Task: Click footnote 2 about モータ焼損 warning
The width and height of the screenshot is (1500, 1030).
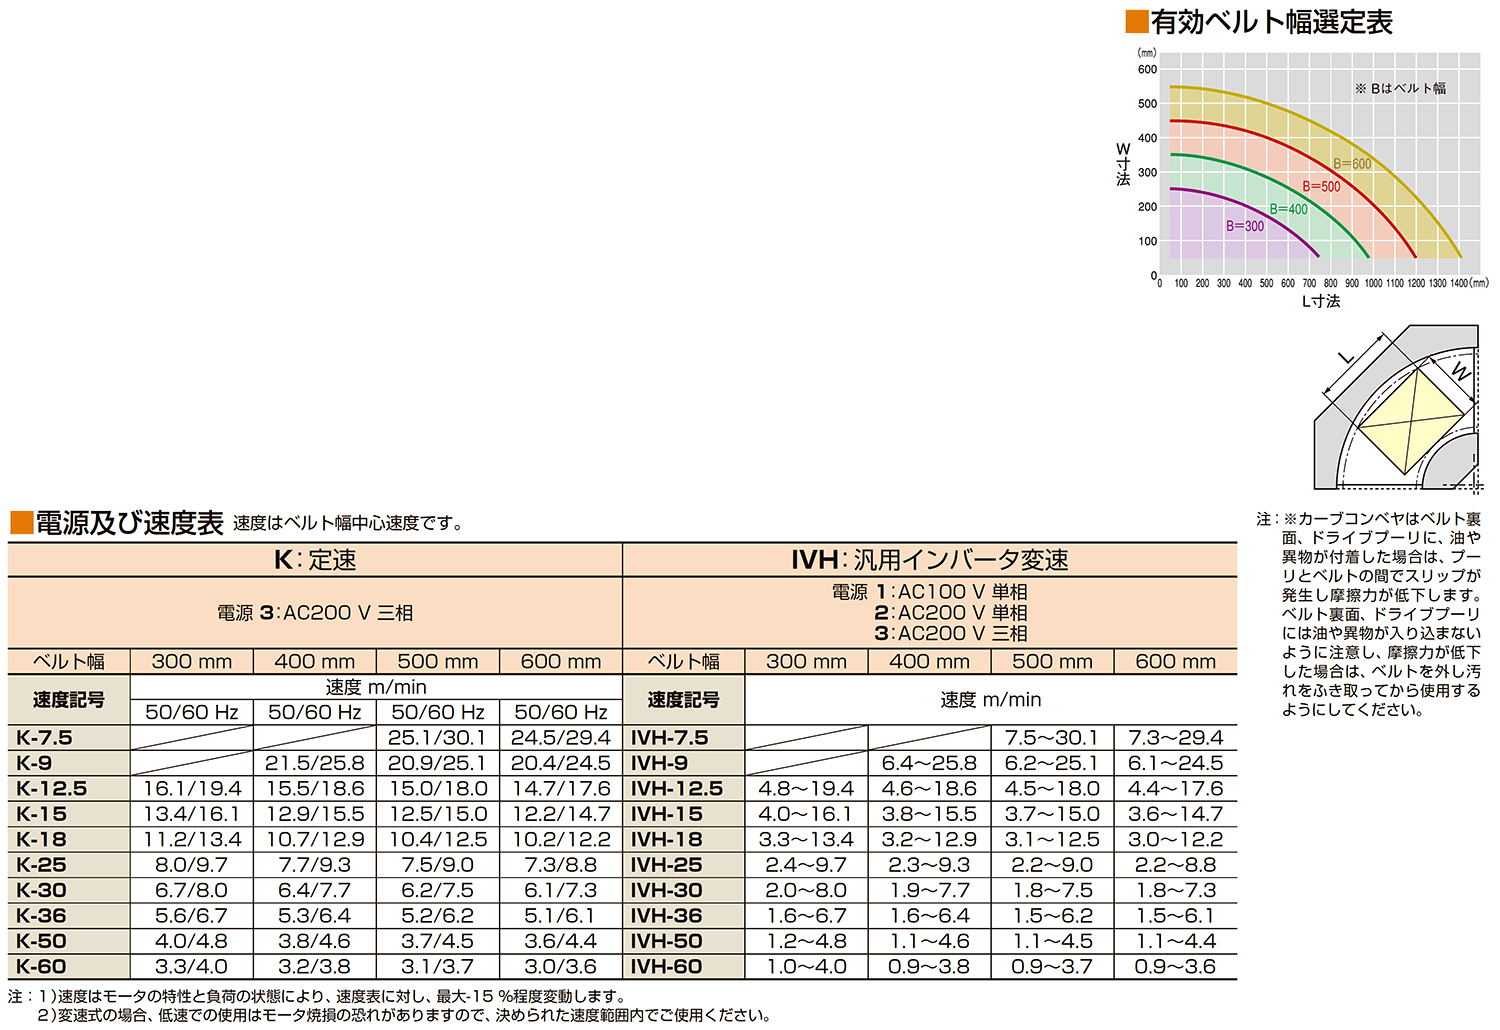Action: pyautogui.click(x=404, y=1015)
